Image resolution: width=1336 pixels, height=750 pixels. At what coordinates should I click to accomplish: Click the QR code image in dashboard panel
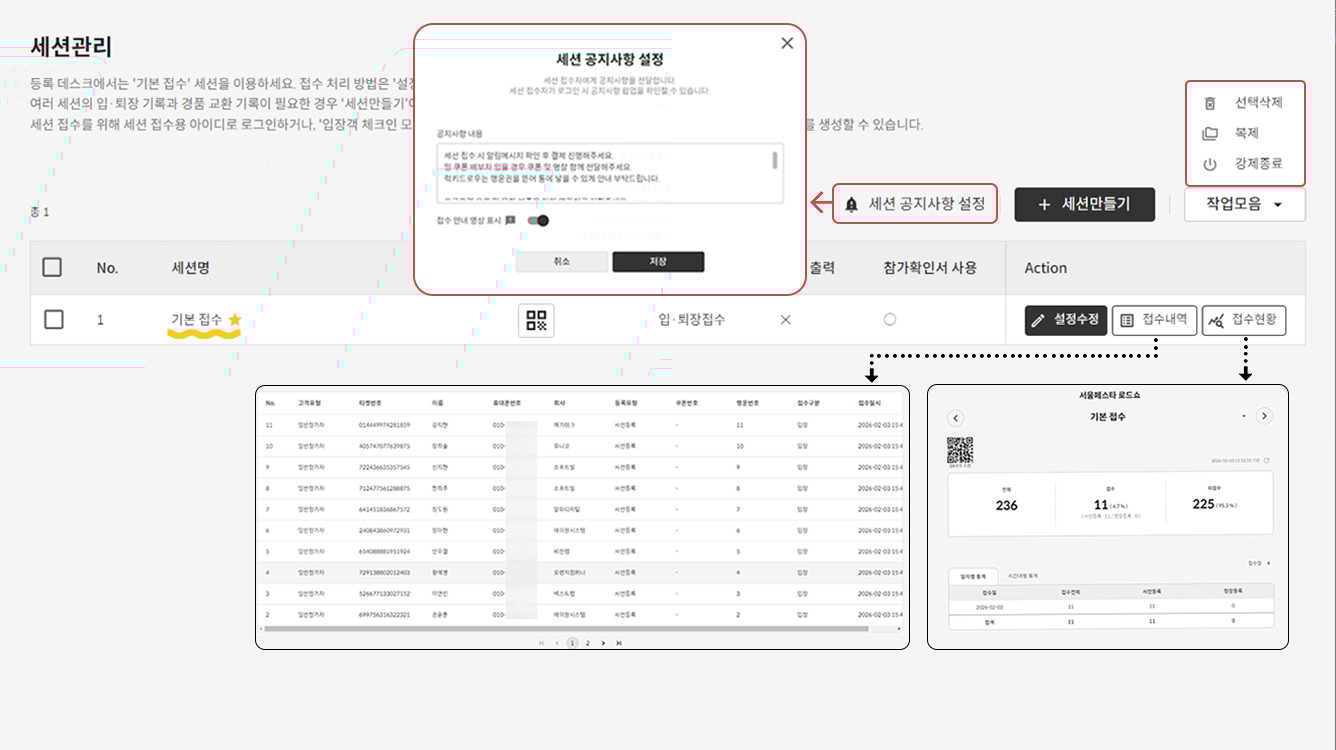(960, 450)
